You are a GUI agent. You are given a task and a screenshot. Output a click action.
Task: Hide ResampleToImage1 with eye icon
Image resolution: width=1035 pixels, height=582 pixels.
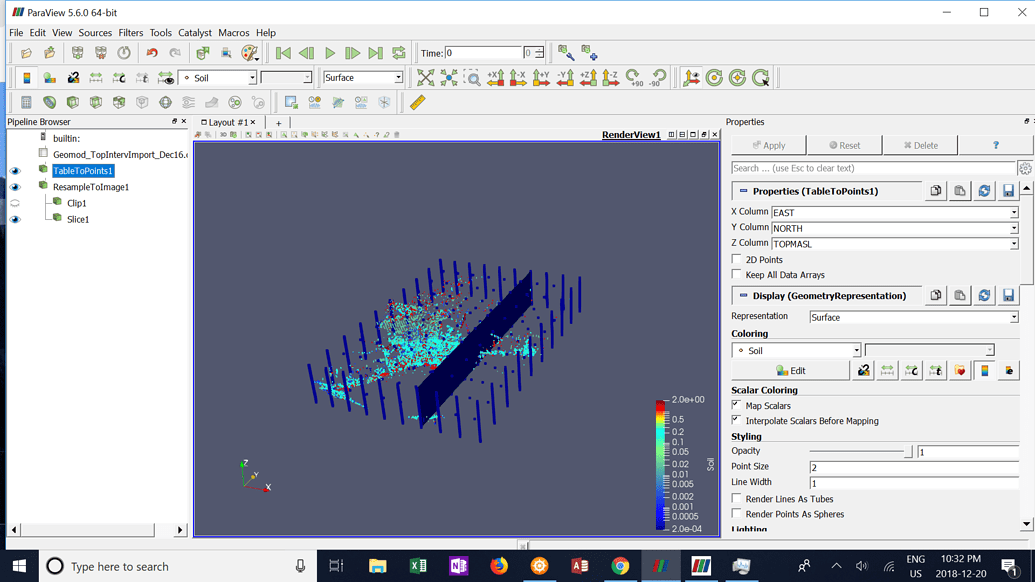tap(15, 187)
